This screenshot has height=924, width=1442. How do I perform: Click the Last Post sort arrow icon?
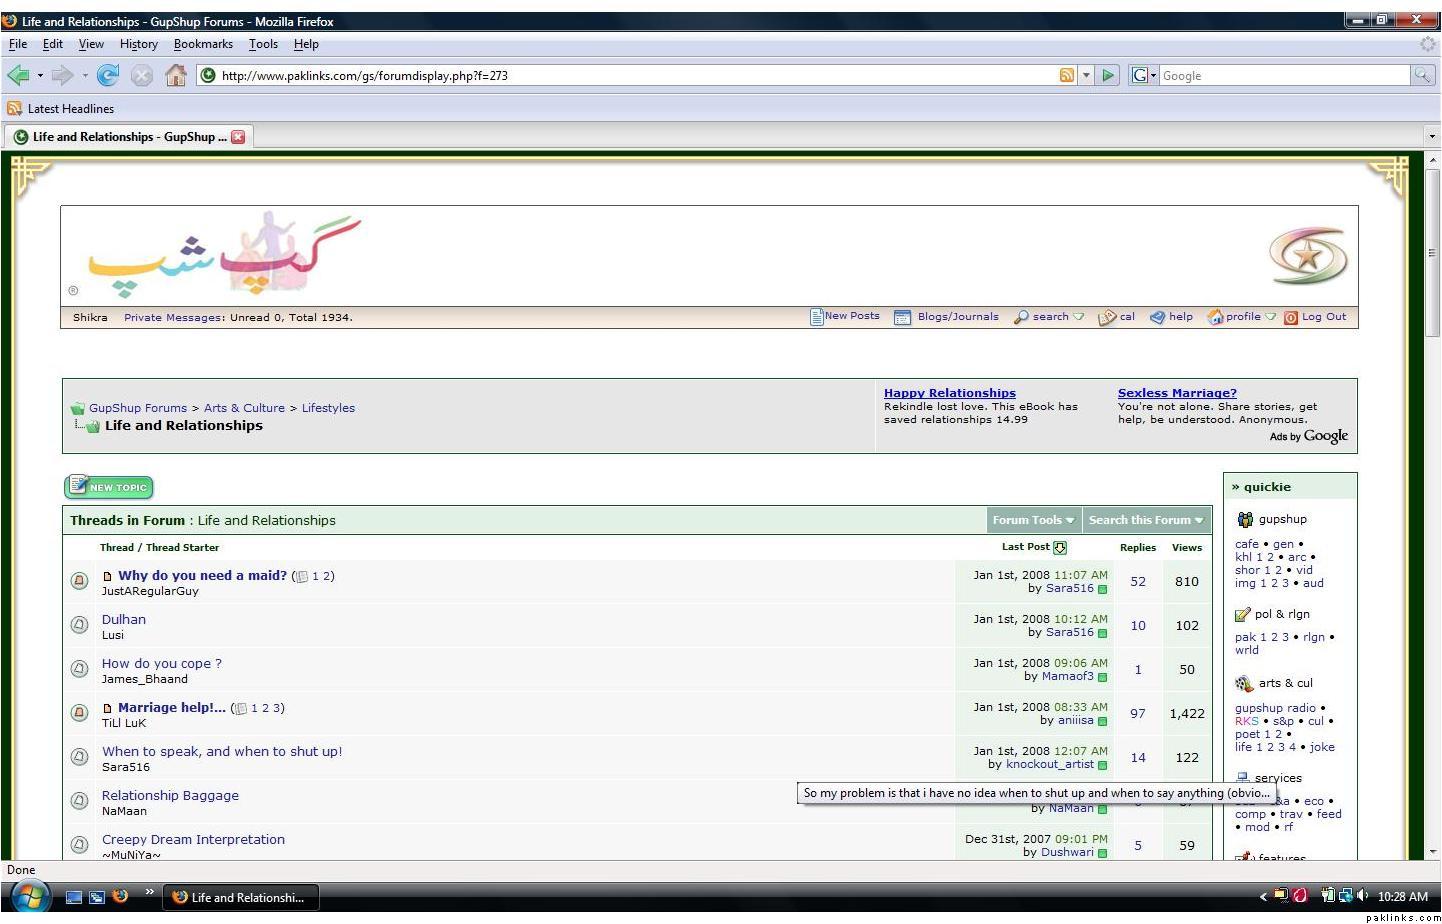pos(1060,547)
